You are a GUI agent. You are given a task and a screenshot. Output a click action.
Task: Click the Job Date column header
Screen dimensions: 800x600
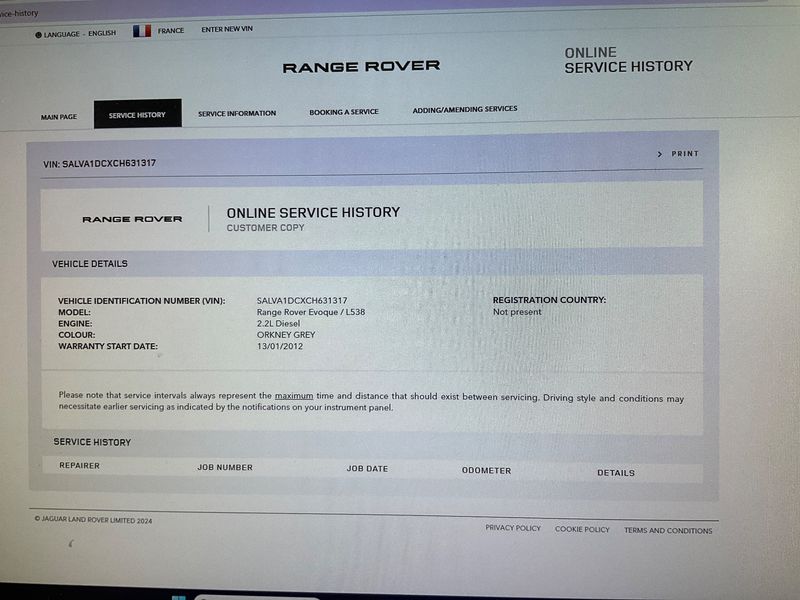click(x=367, y=469)
